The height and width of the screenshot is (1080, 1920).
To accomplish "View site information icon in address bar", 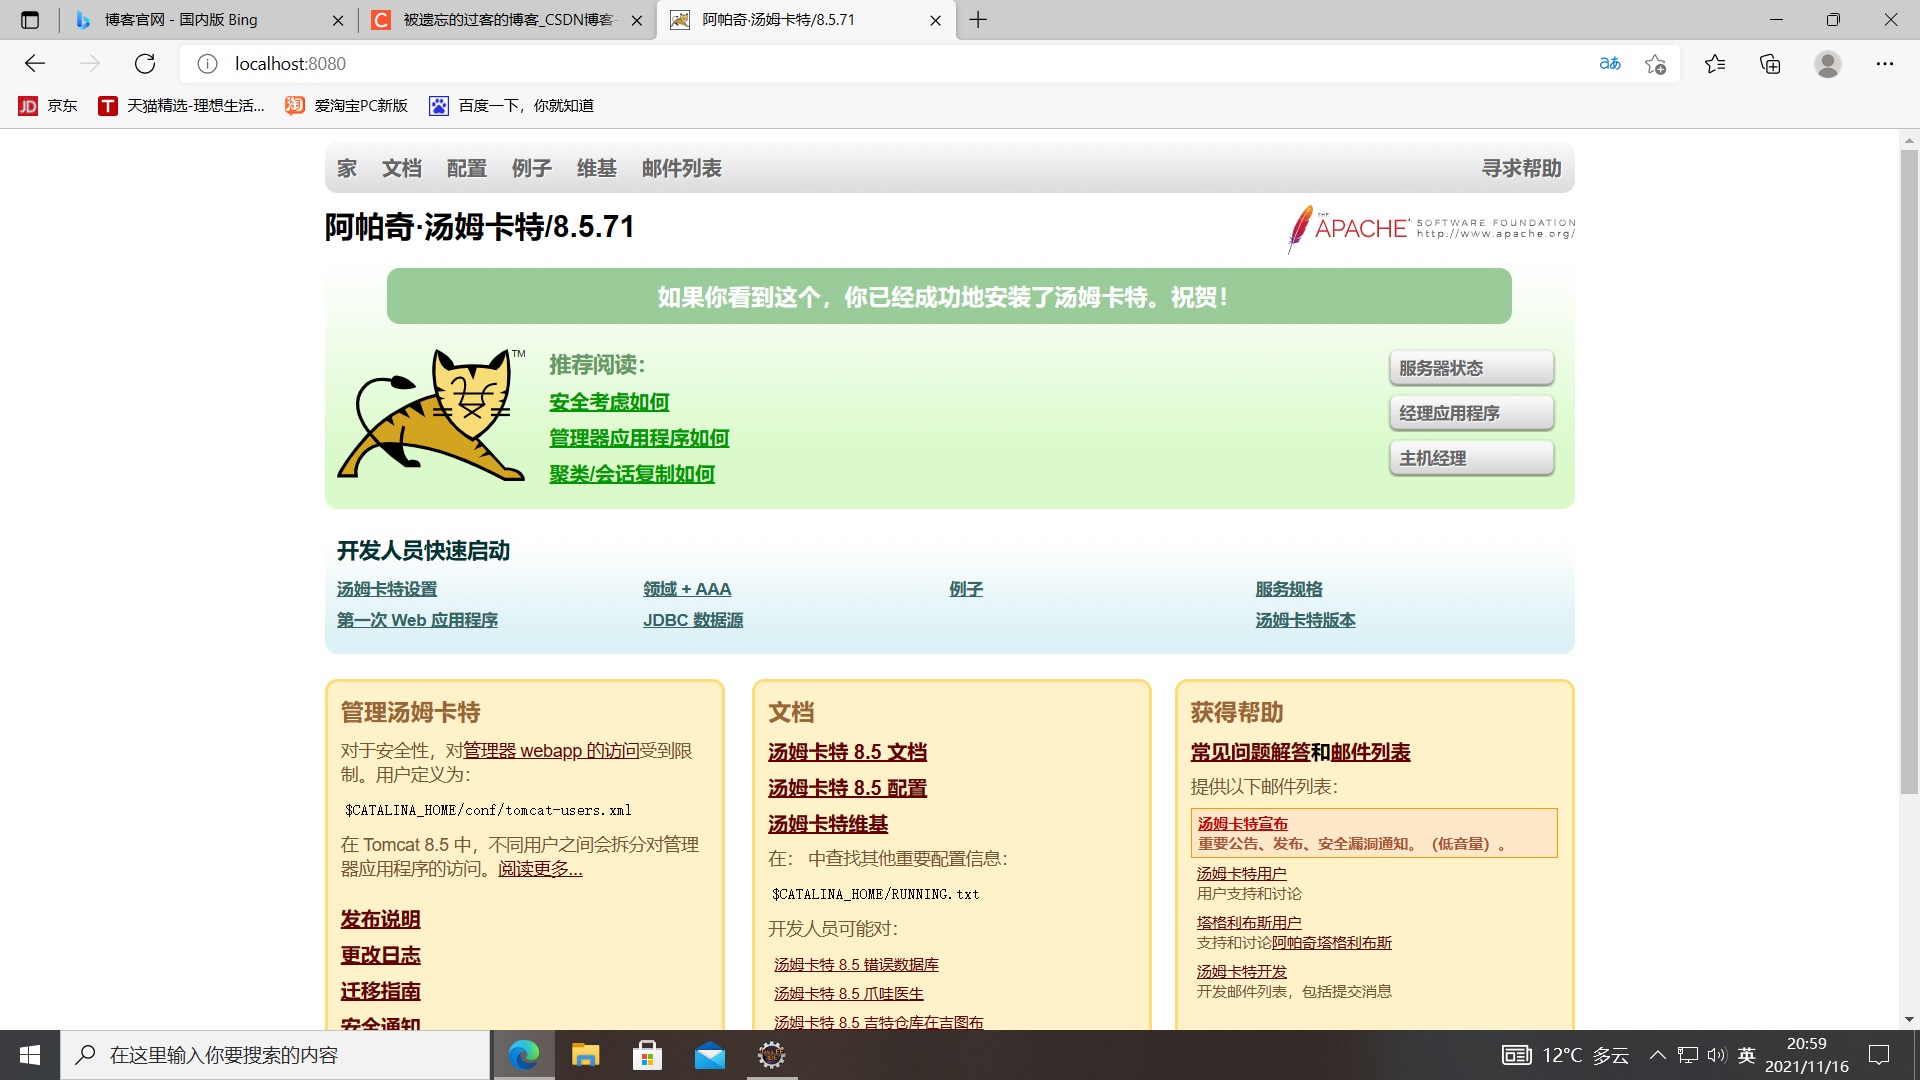I will (x=207, y=64).
